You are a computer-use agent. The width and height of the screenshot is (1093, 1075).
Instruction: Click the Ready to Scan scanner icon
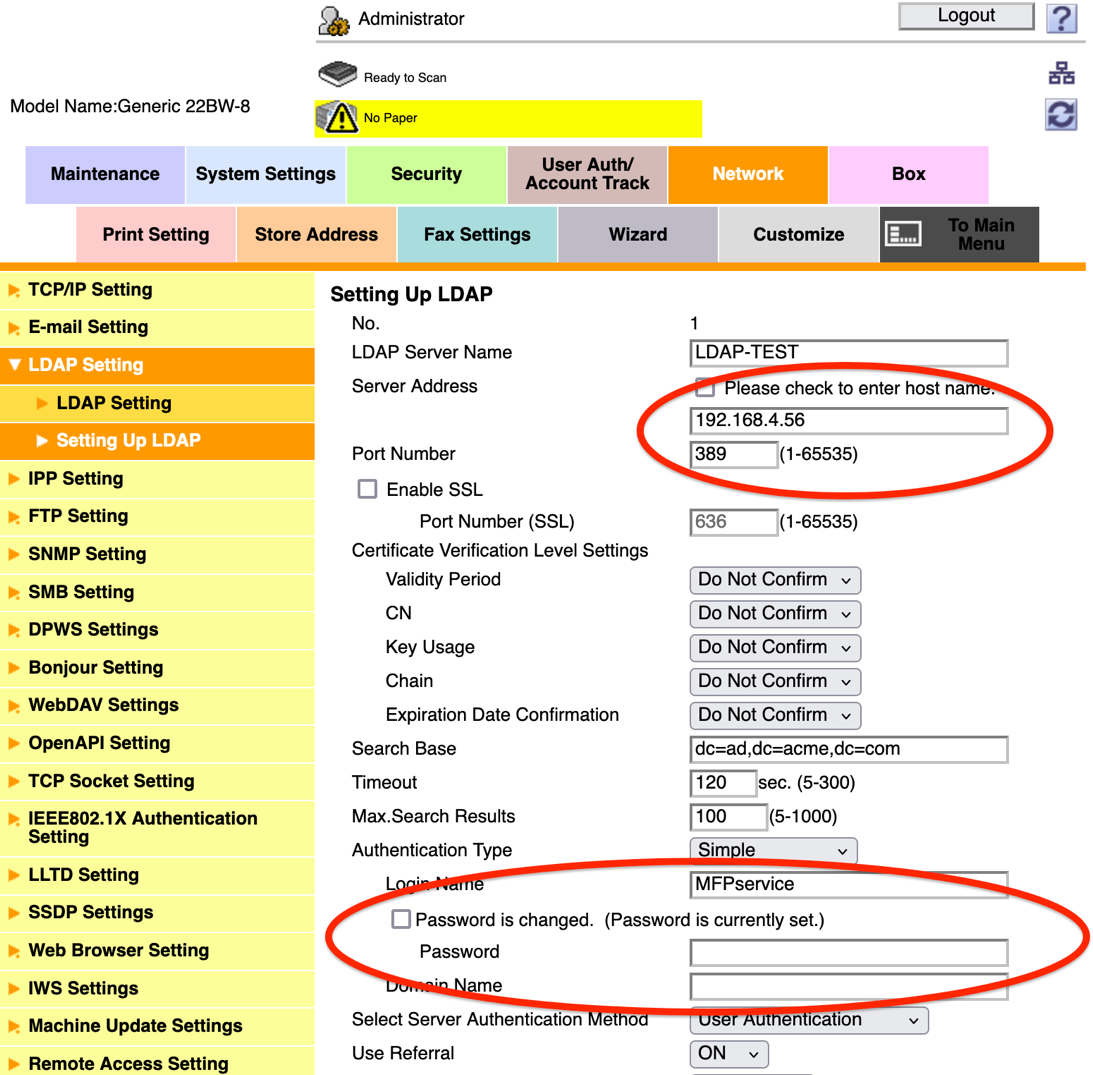tap(338, 76)
